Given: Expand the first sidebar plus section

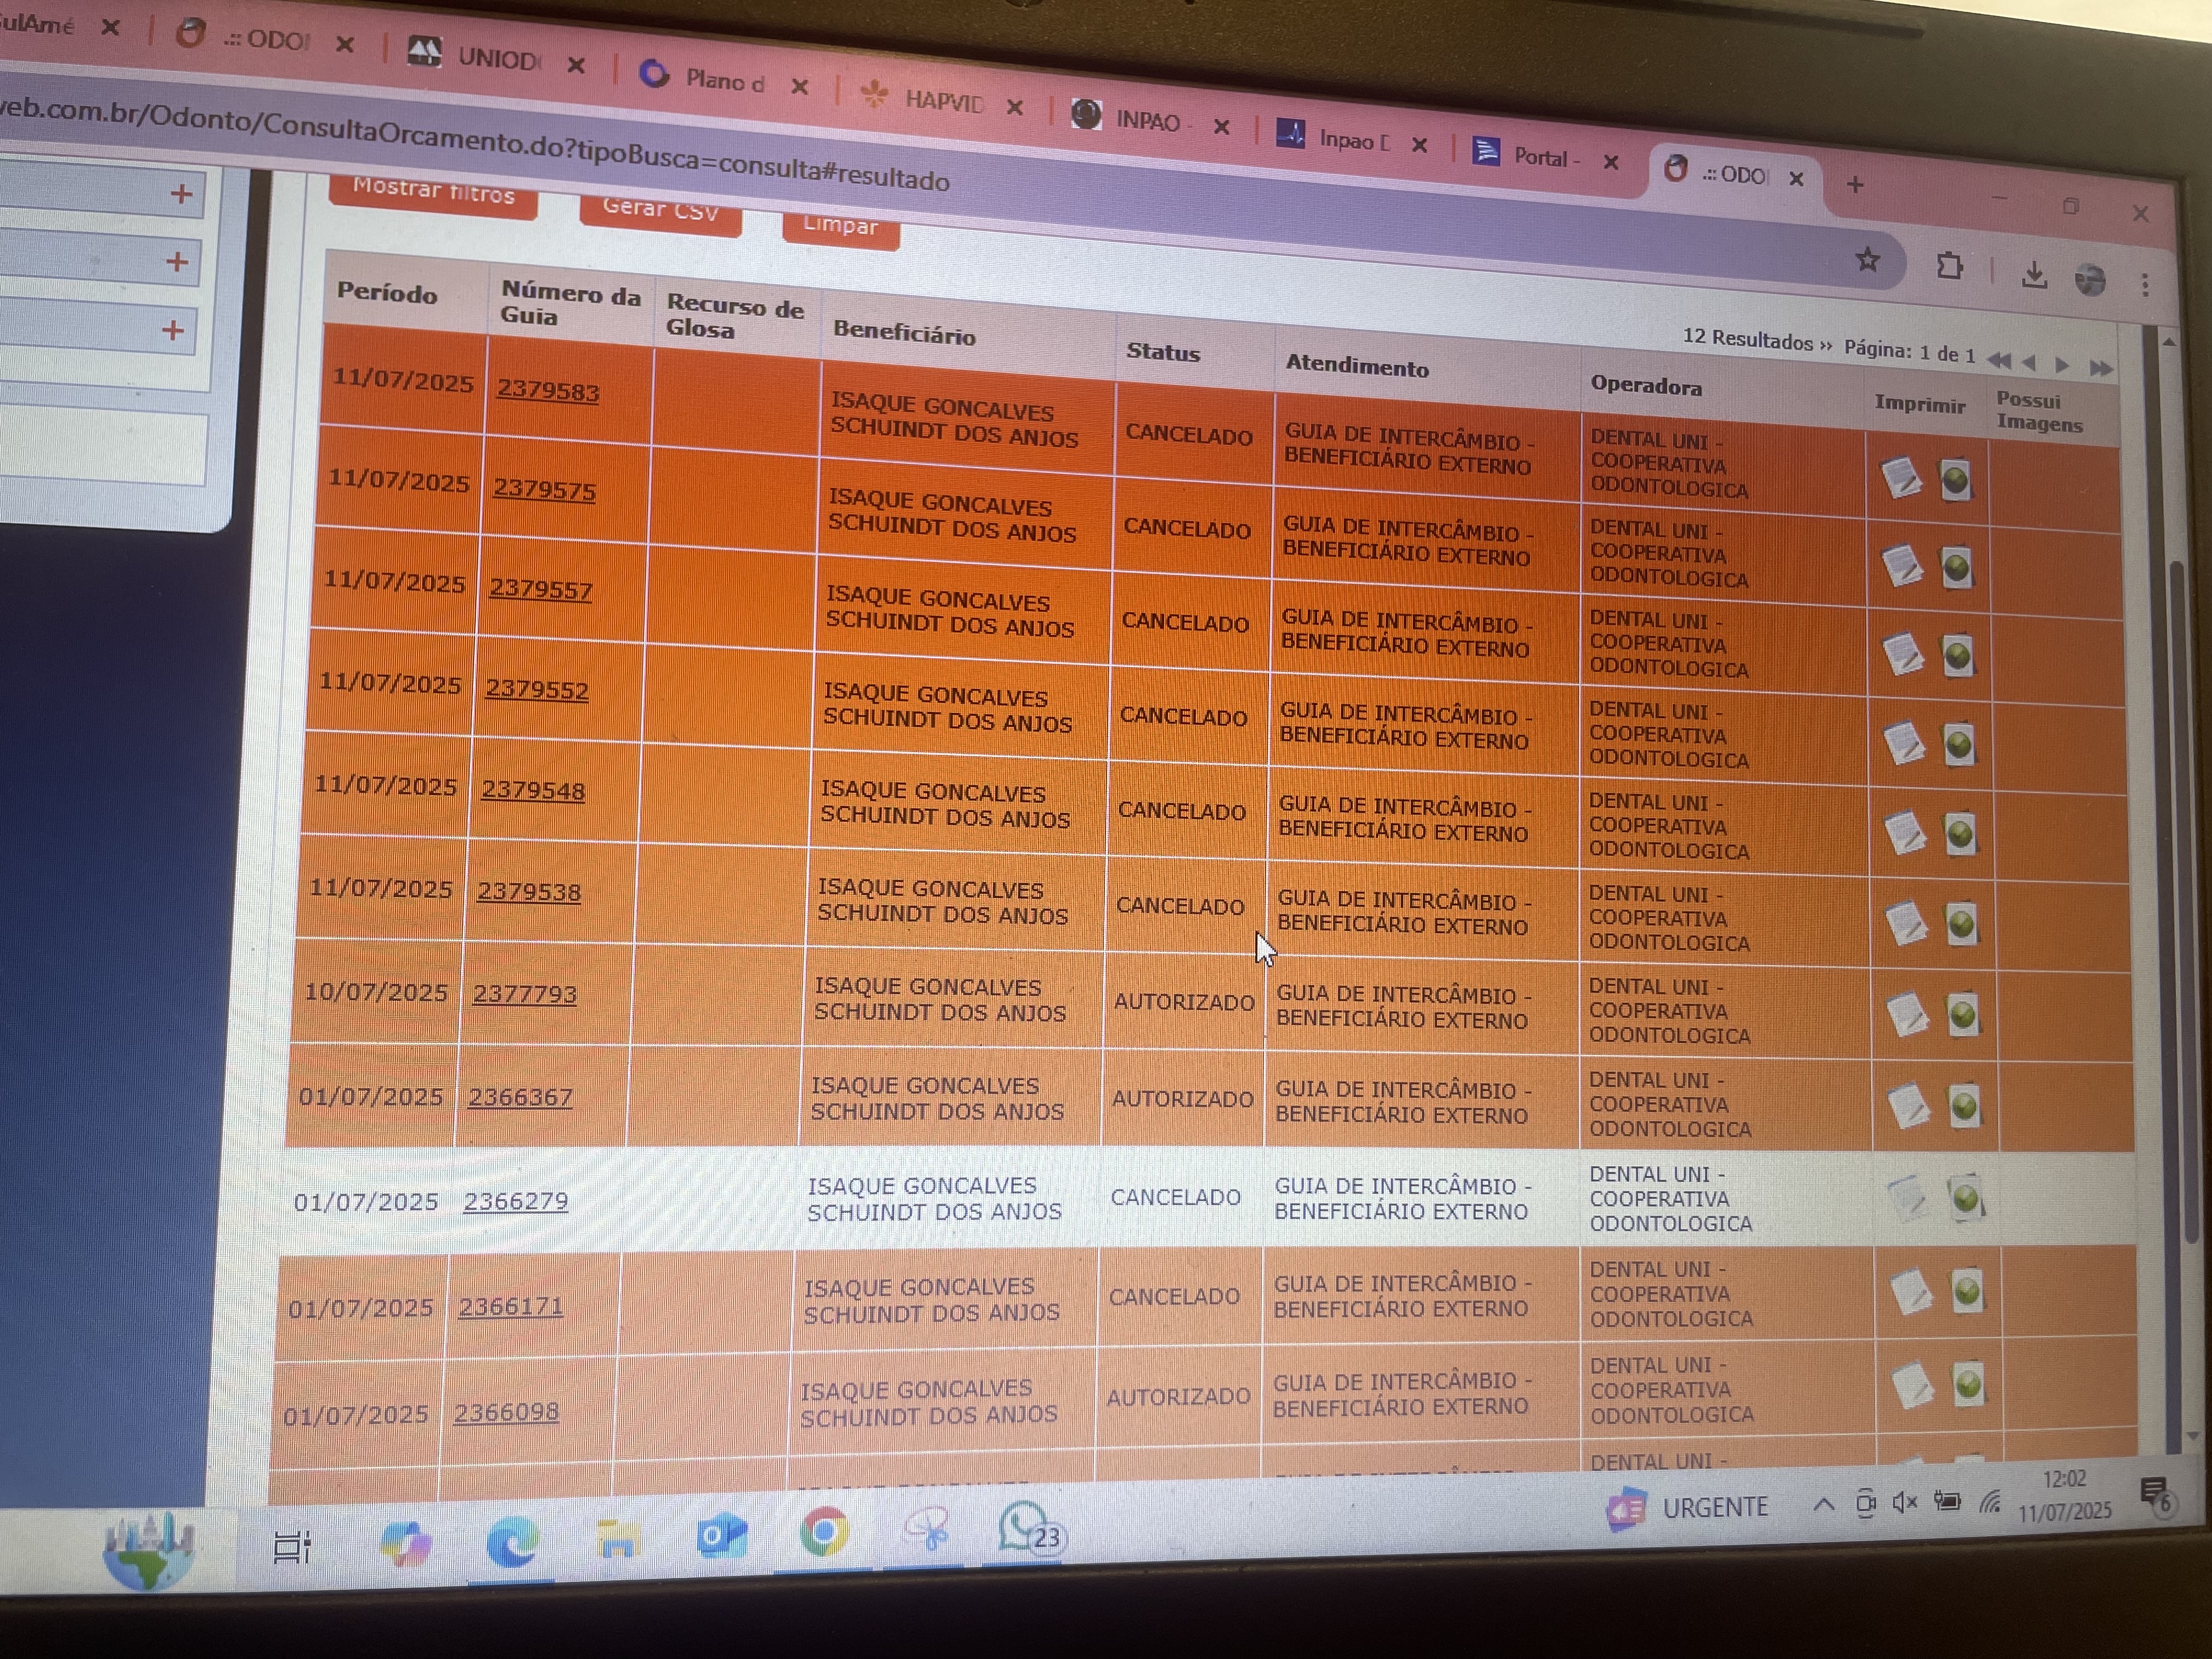Looking at the screenshot, I should [181, 193].
